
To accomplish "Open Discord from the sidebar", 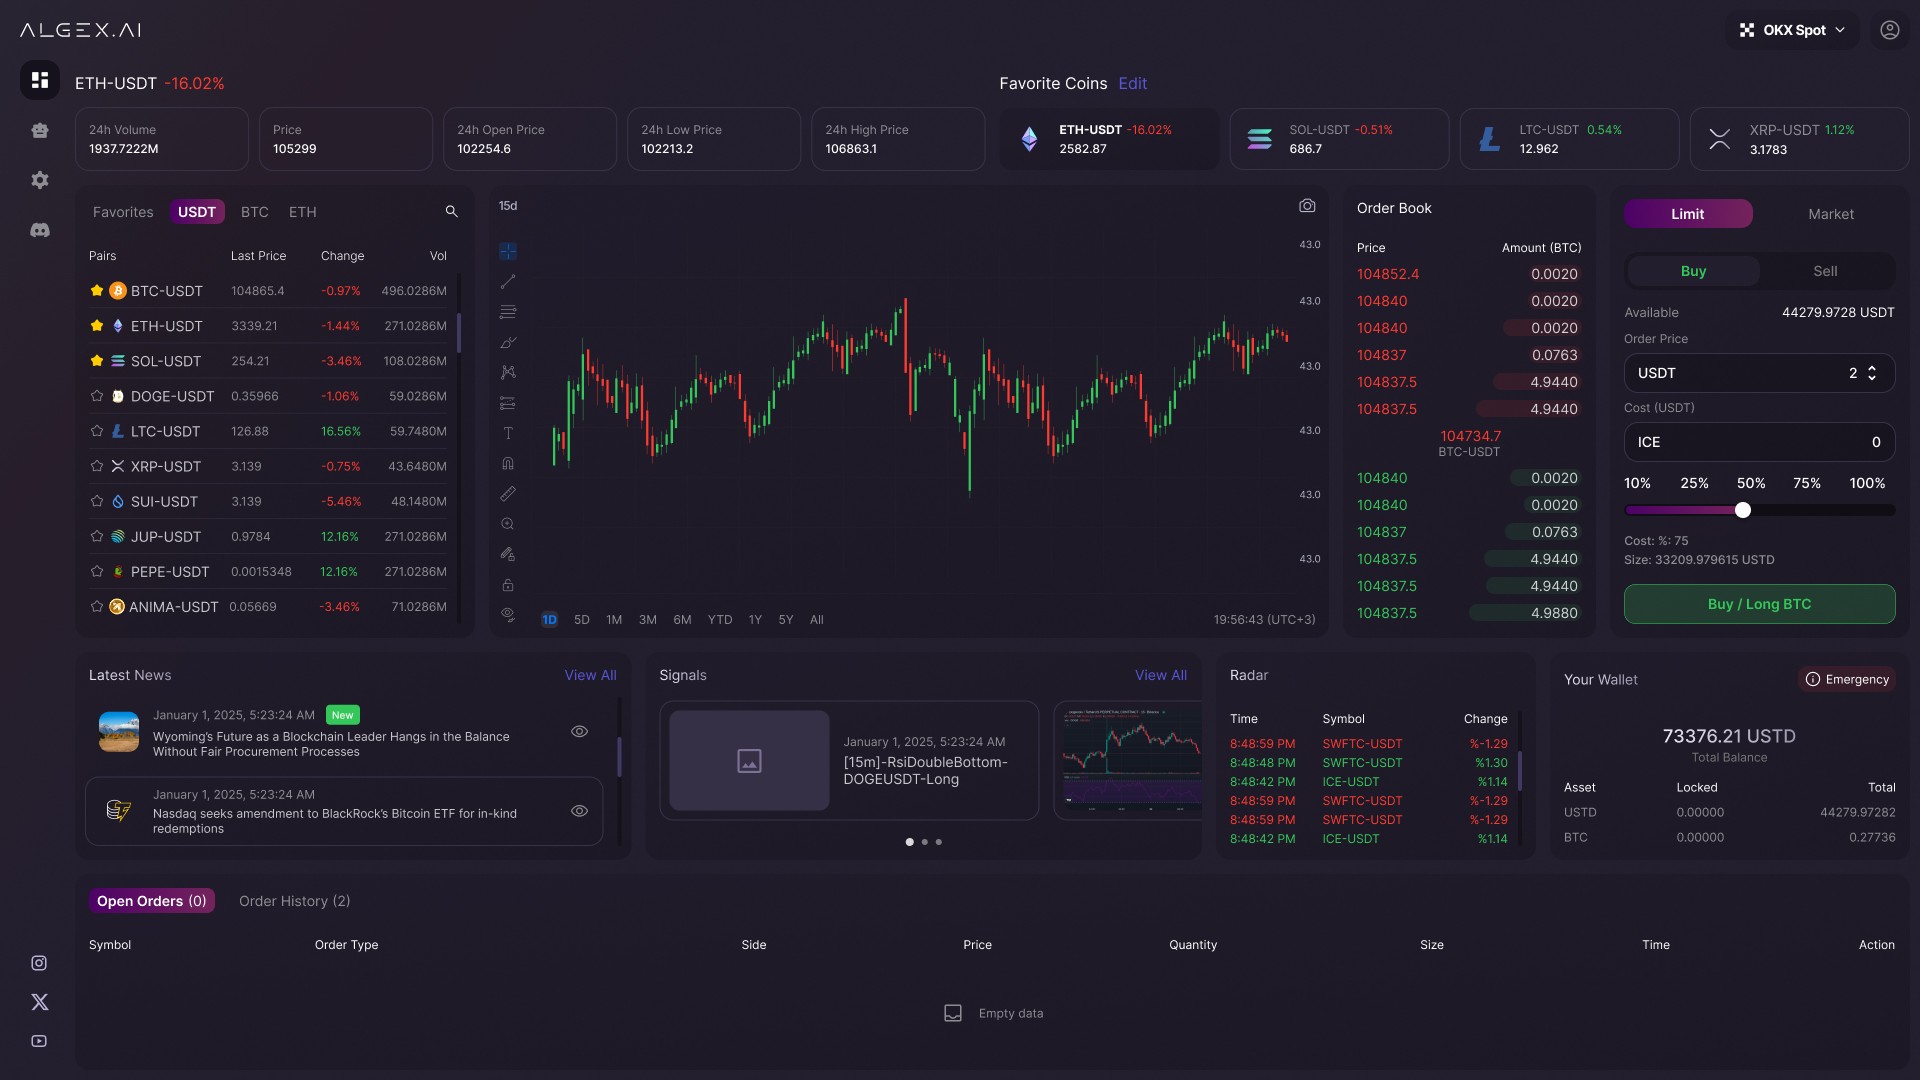I will click(40, 230).
